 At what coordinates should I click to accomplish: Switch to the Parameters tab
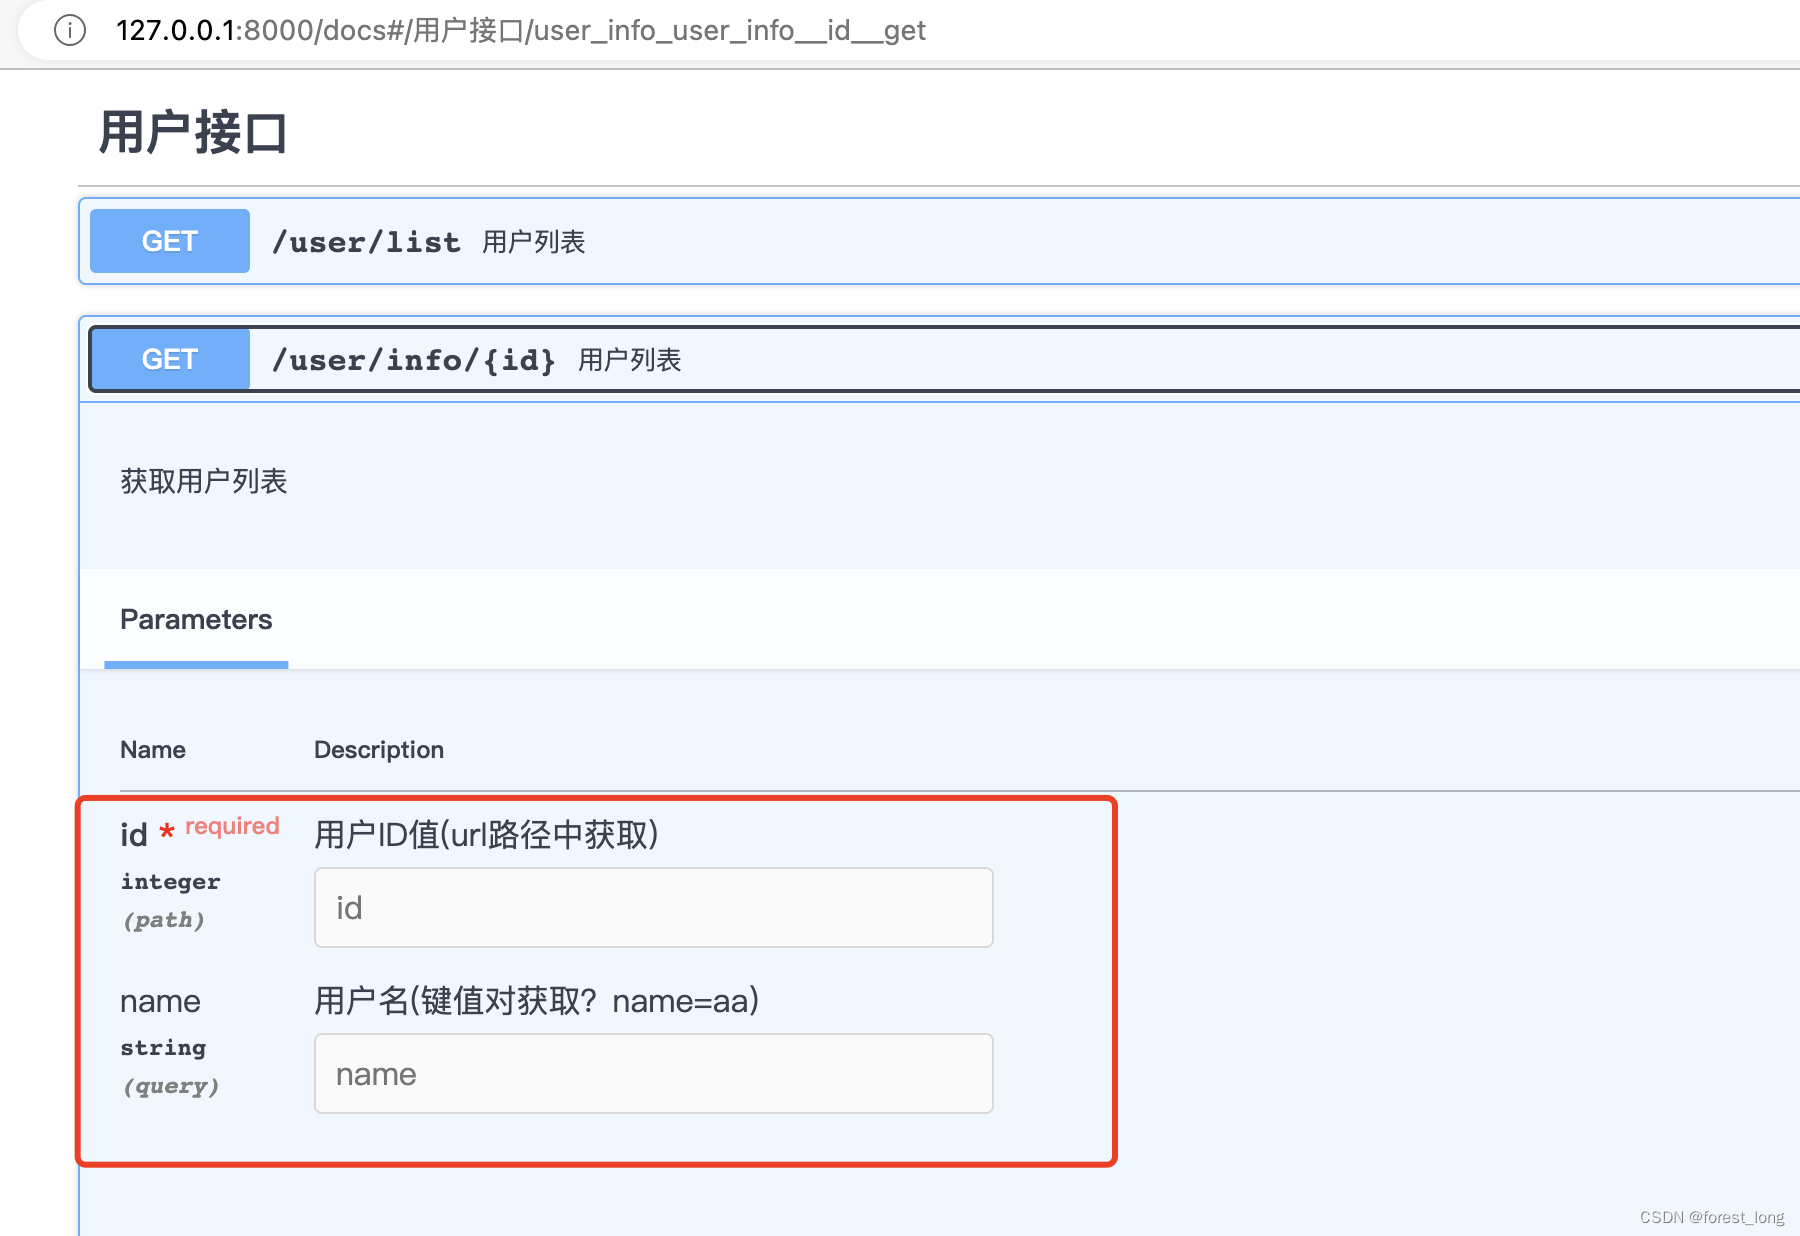(x=196, y=620)
